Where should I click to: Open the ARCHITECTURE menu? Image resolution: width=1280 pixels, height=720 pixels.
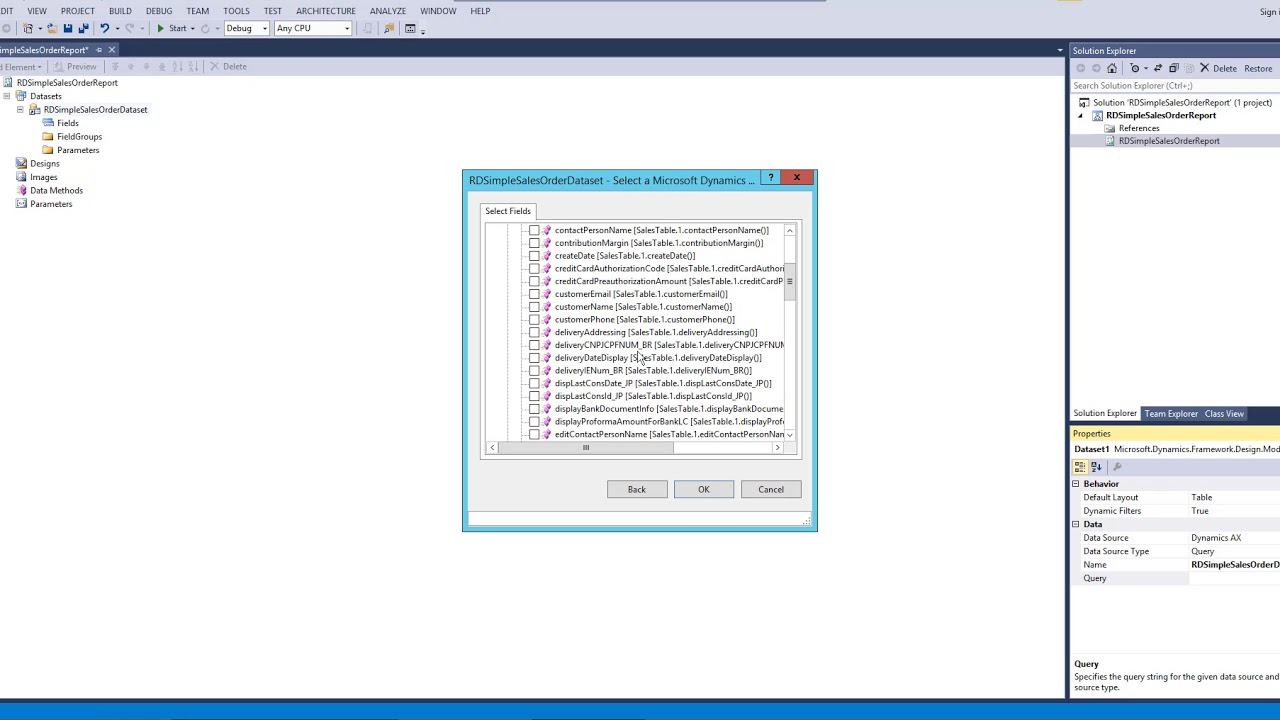click(326, 11)
